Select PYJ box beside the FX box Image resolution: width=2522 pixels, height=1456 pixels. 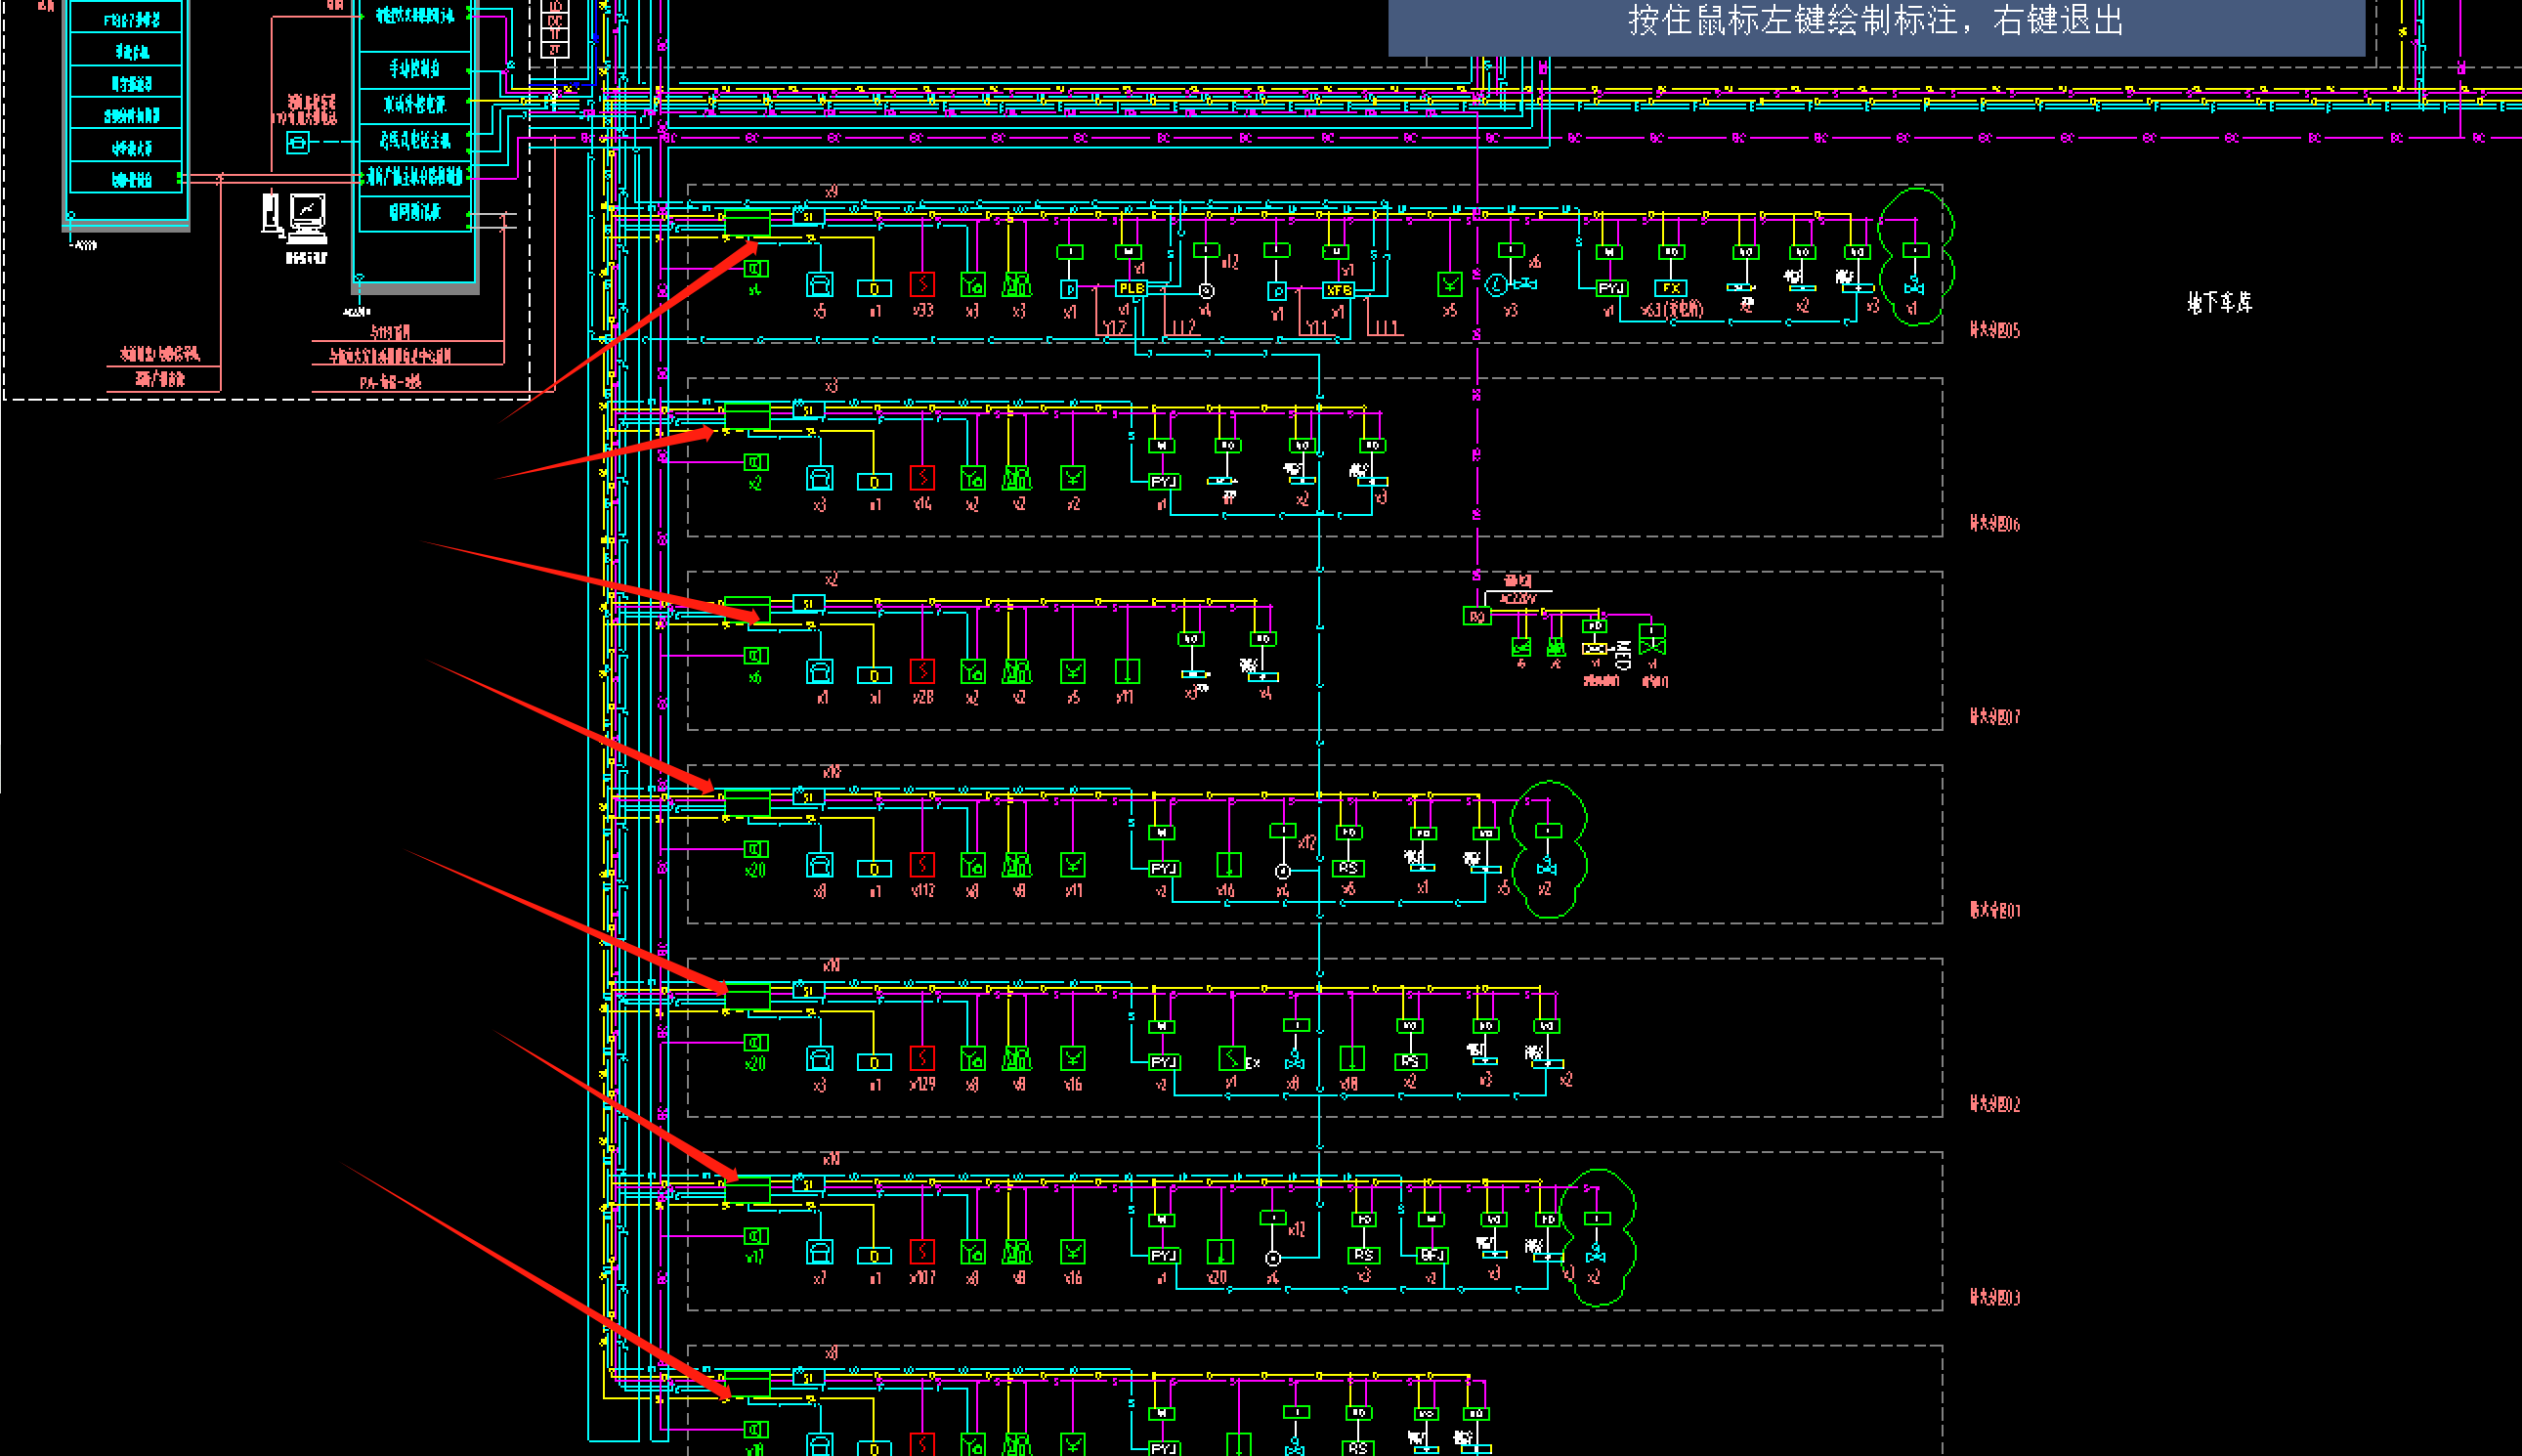(x=1611, y=288)
